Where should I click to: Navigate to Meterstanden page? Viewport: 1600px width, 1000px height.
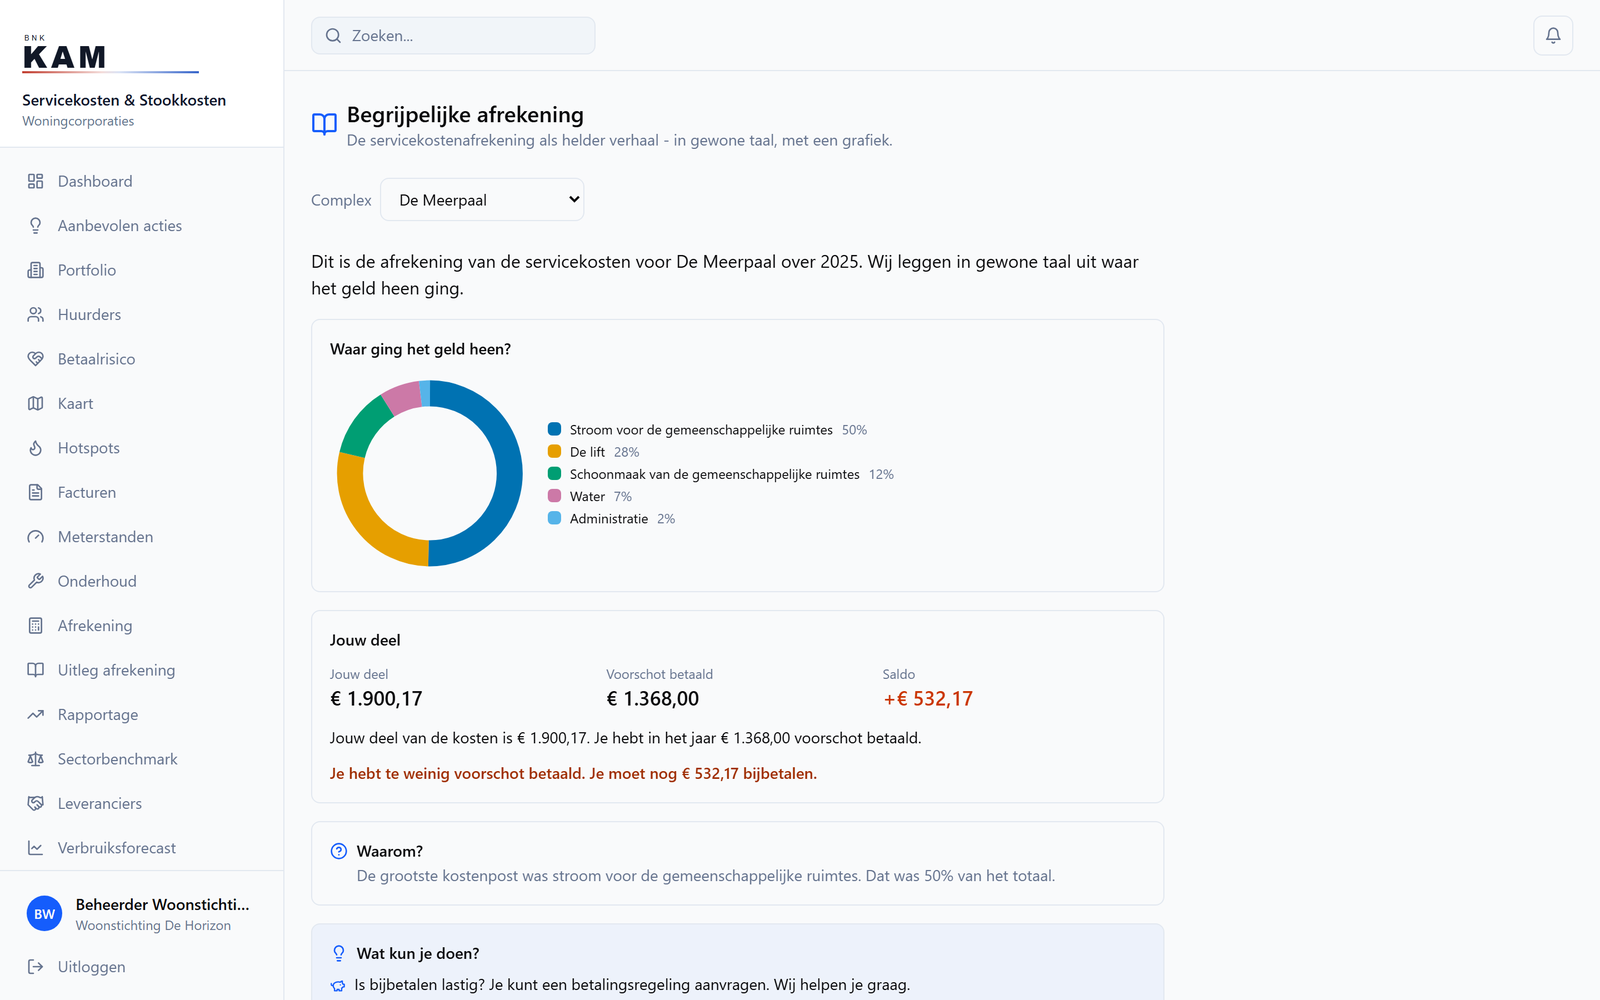[x=142, y=537]
